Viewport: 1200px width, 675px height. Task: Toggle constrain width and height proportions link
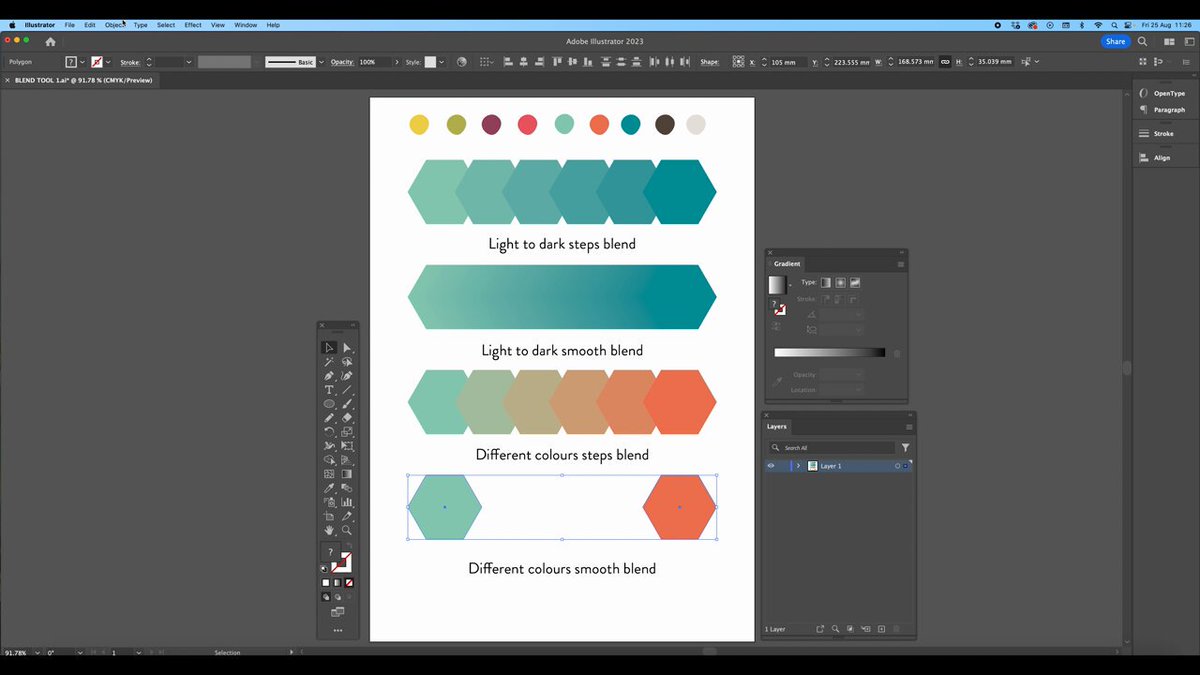(945, 62)
